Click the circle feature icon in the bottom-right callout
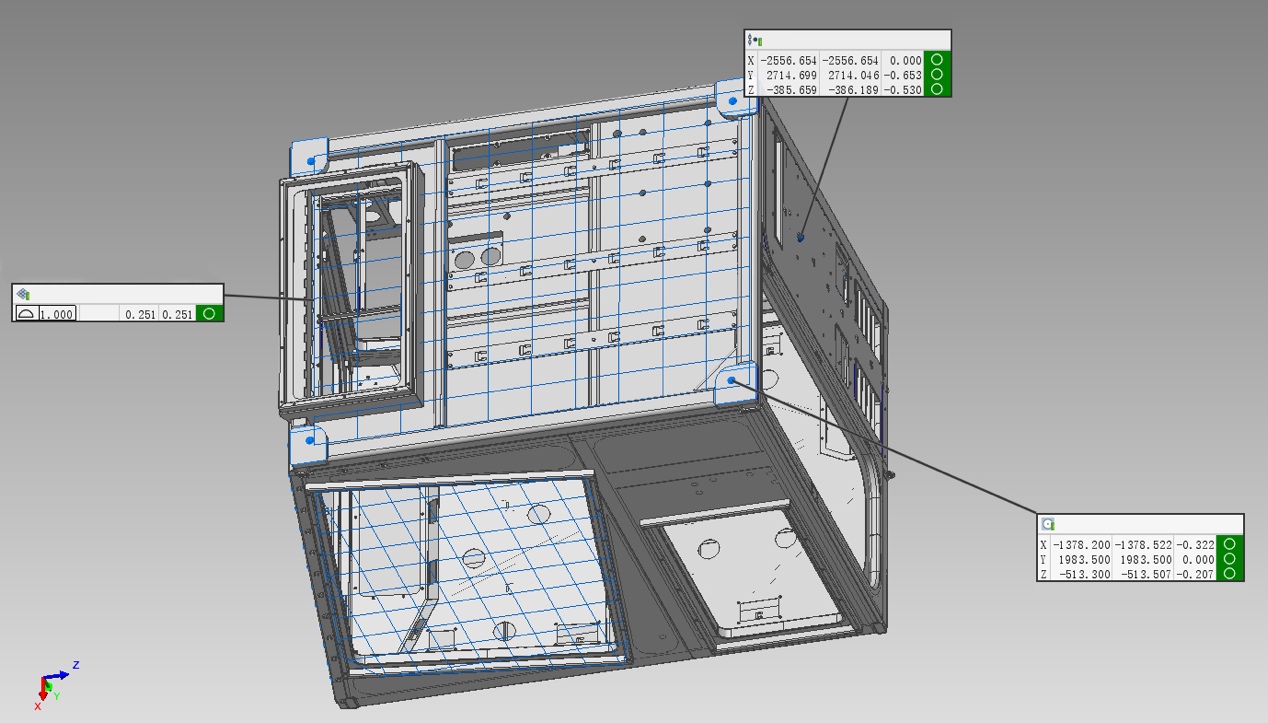Image resolution: width=1268 pixels, height=723 pixels. pos(1048,524)
